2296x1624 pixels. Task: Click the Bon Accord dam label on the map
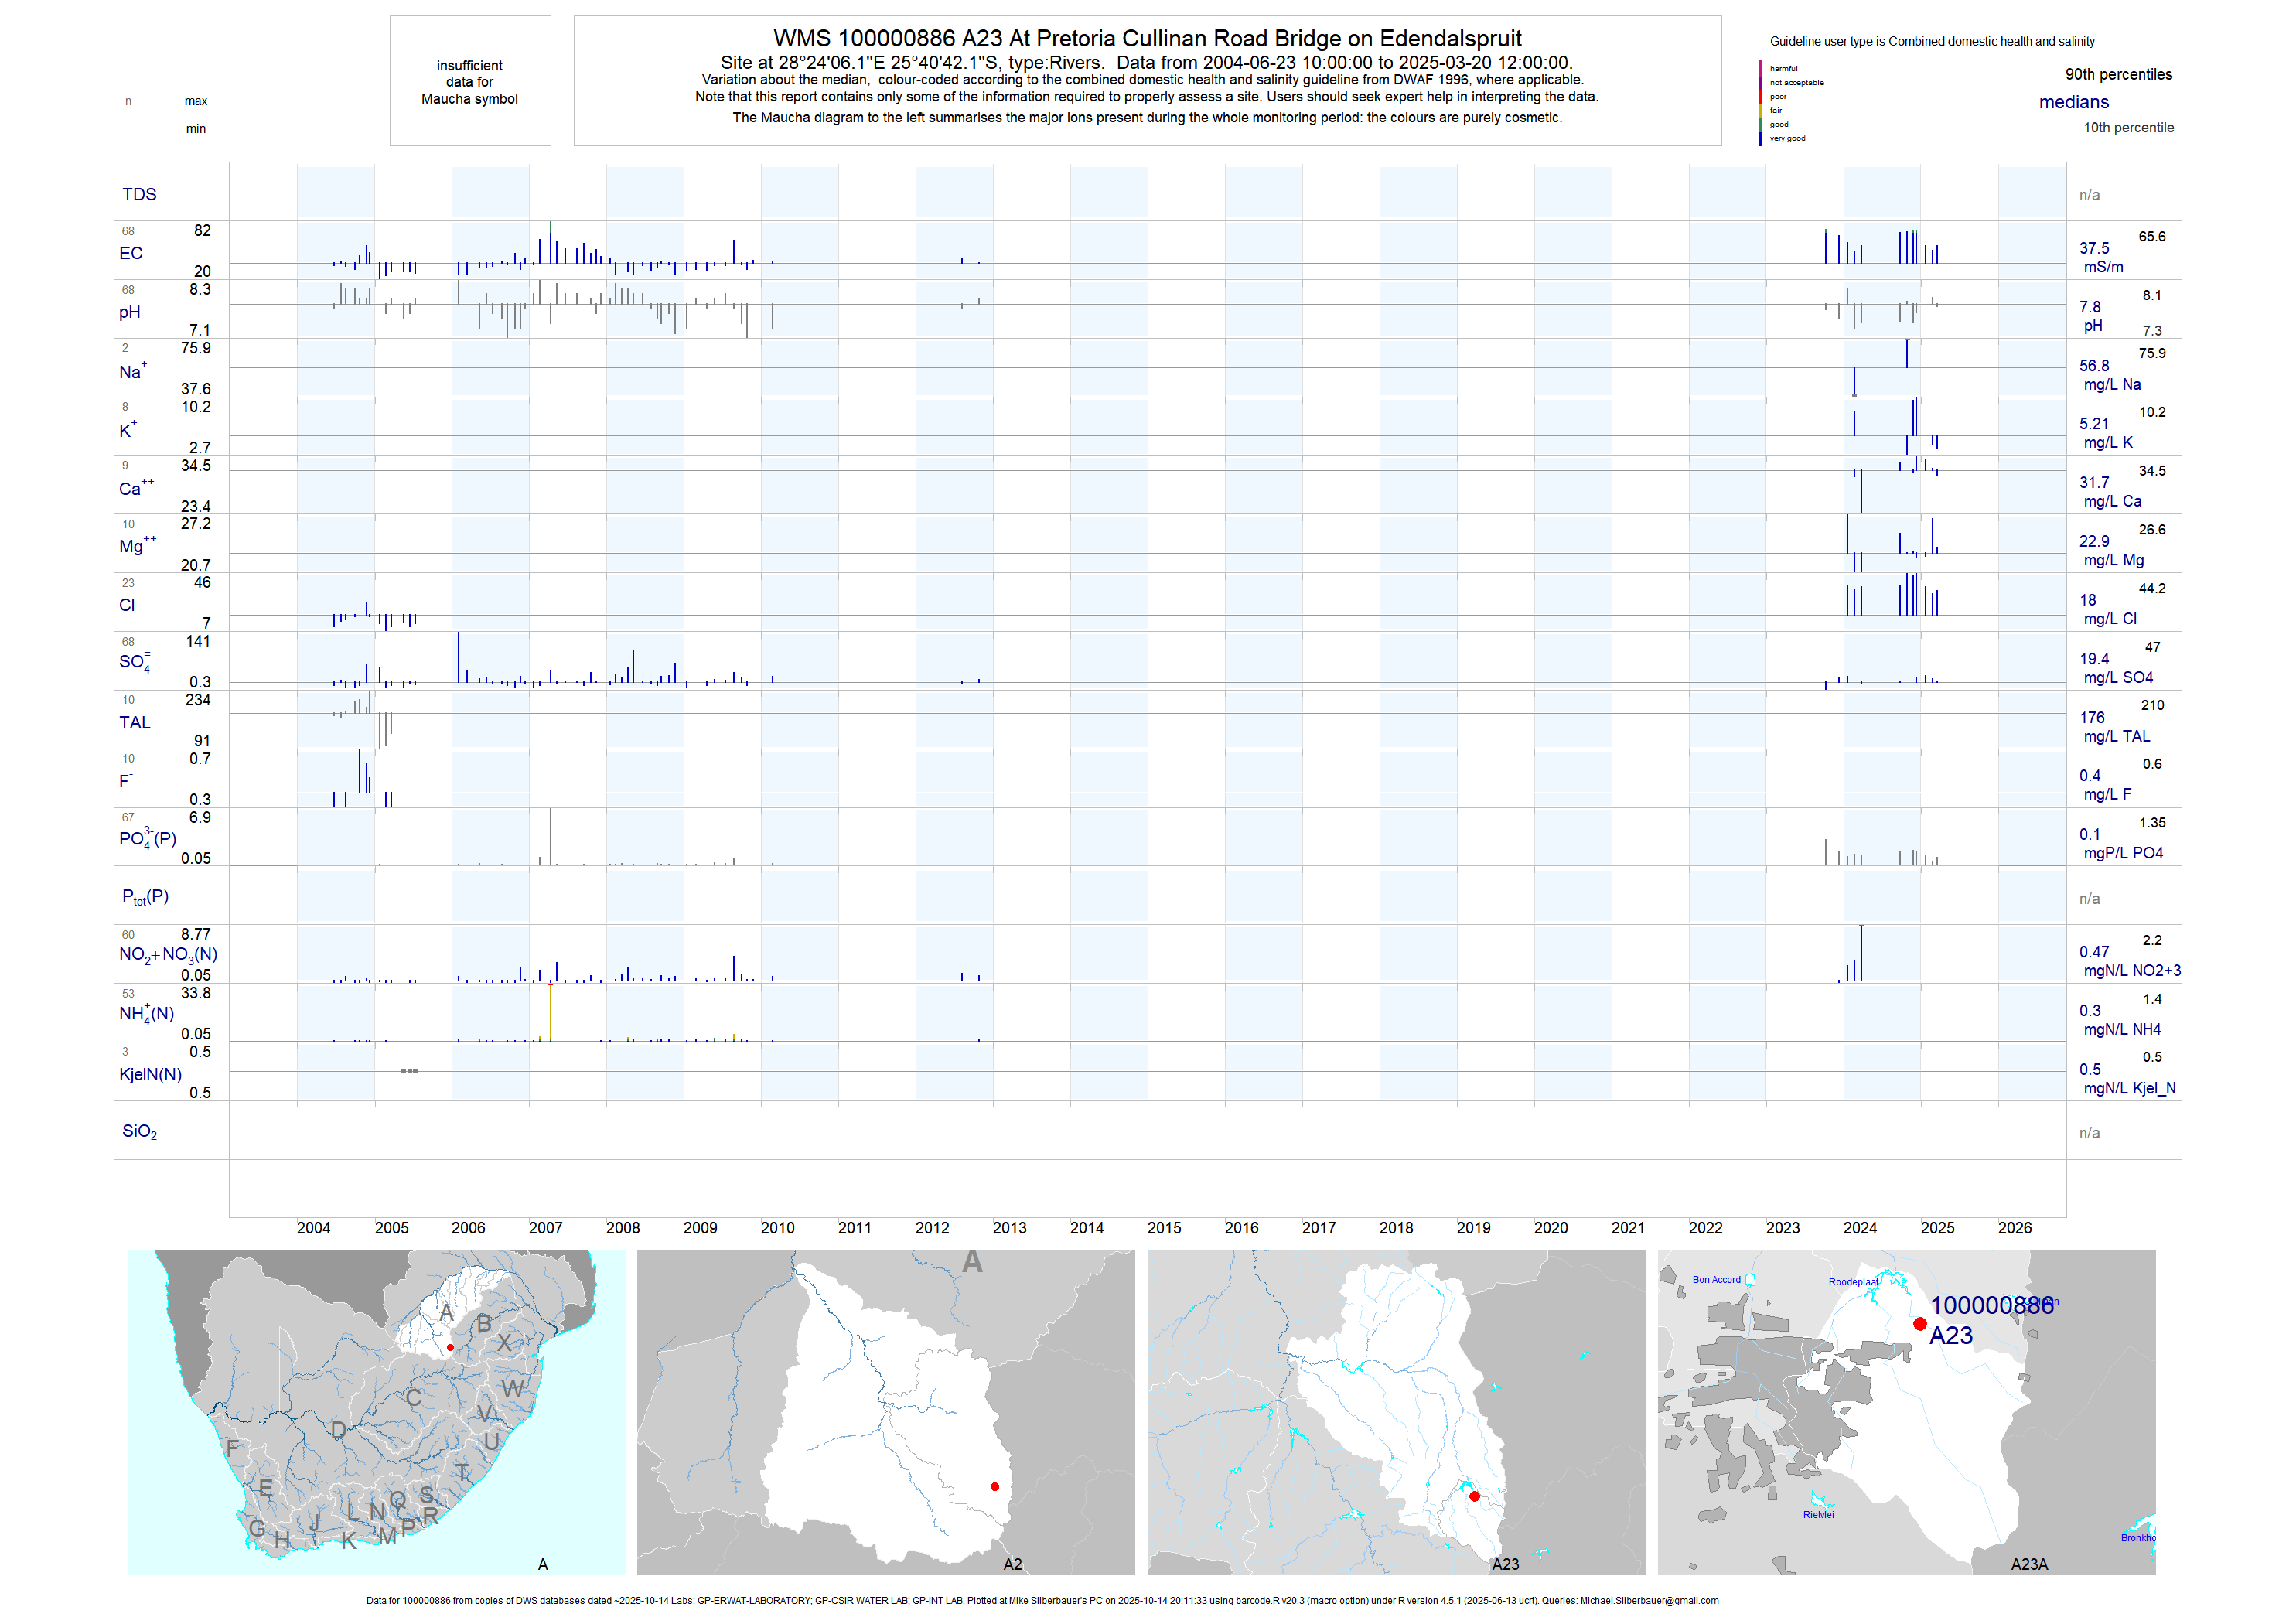click(x=1716, y=1280)
